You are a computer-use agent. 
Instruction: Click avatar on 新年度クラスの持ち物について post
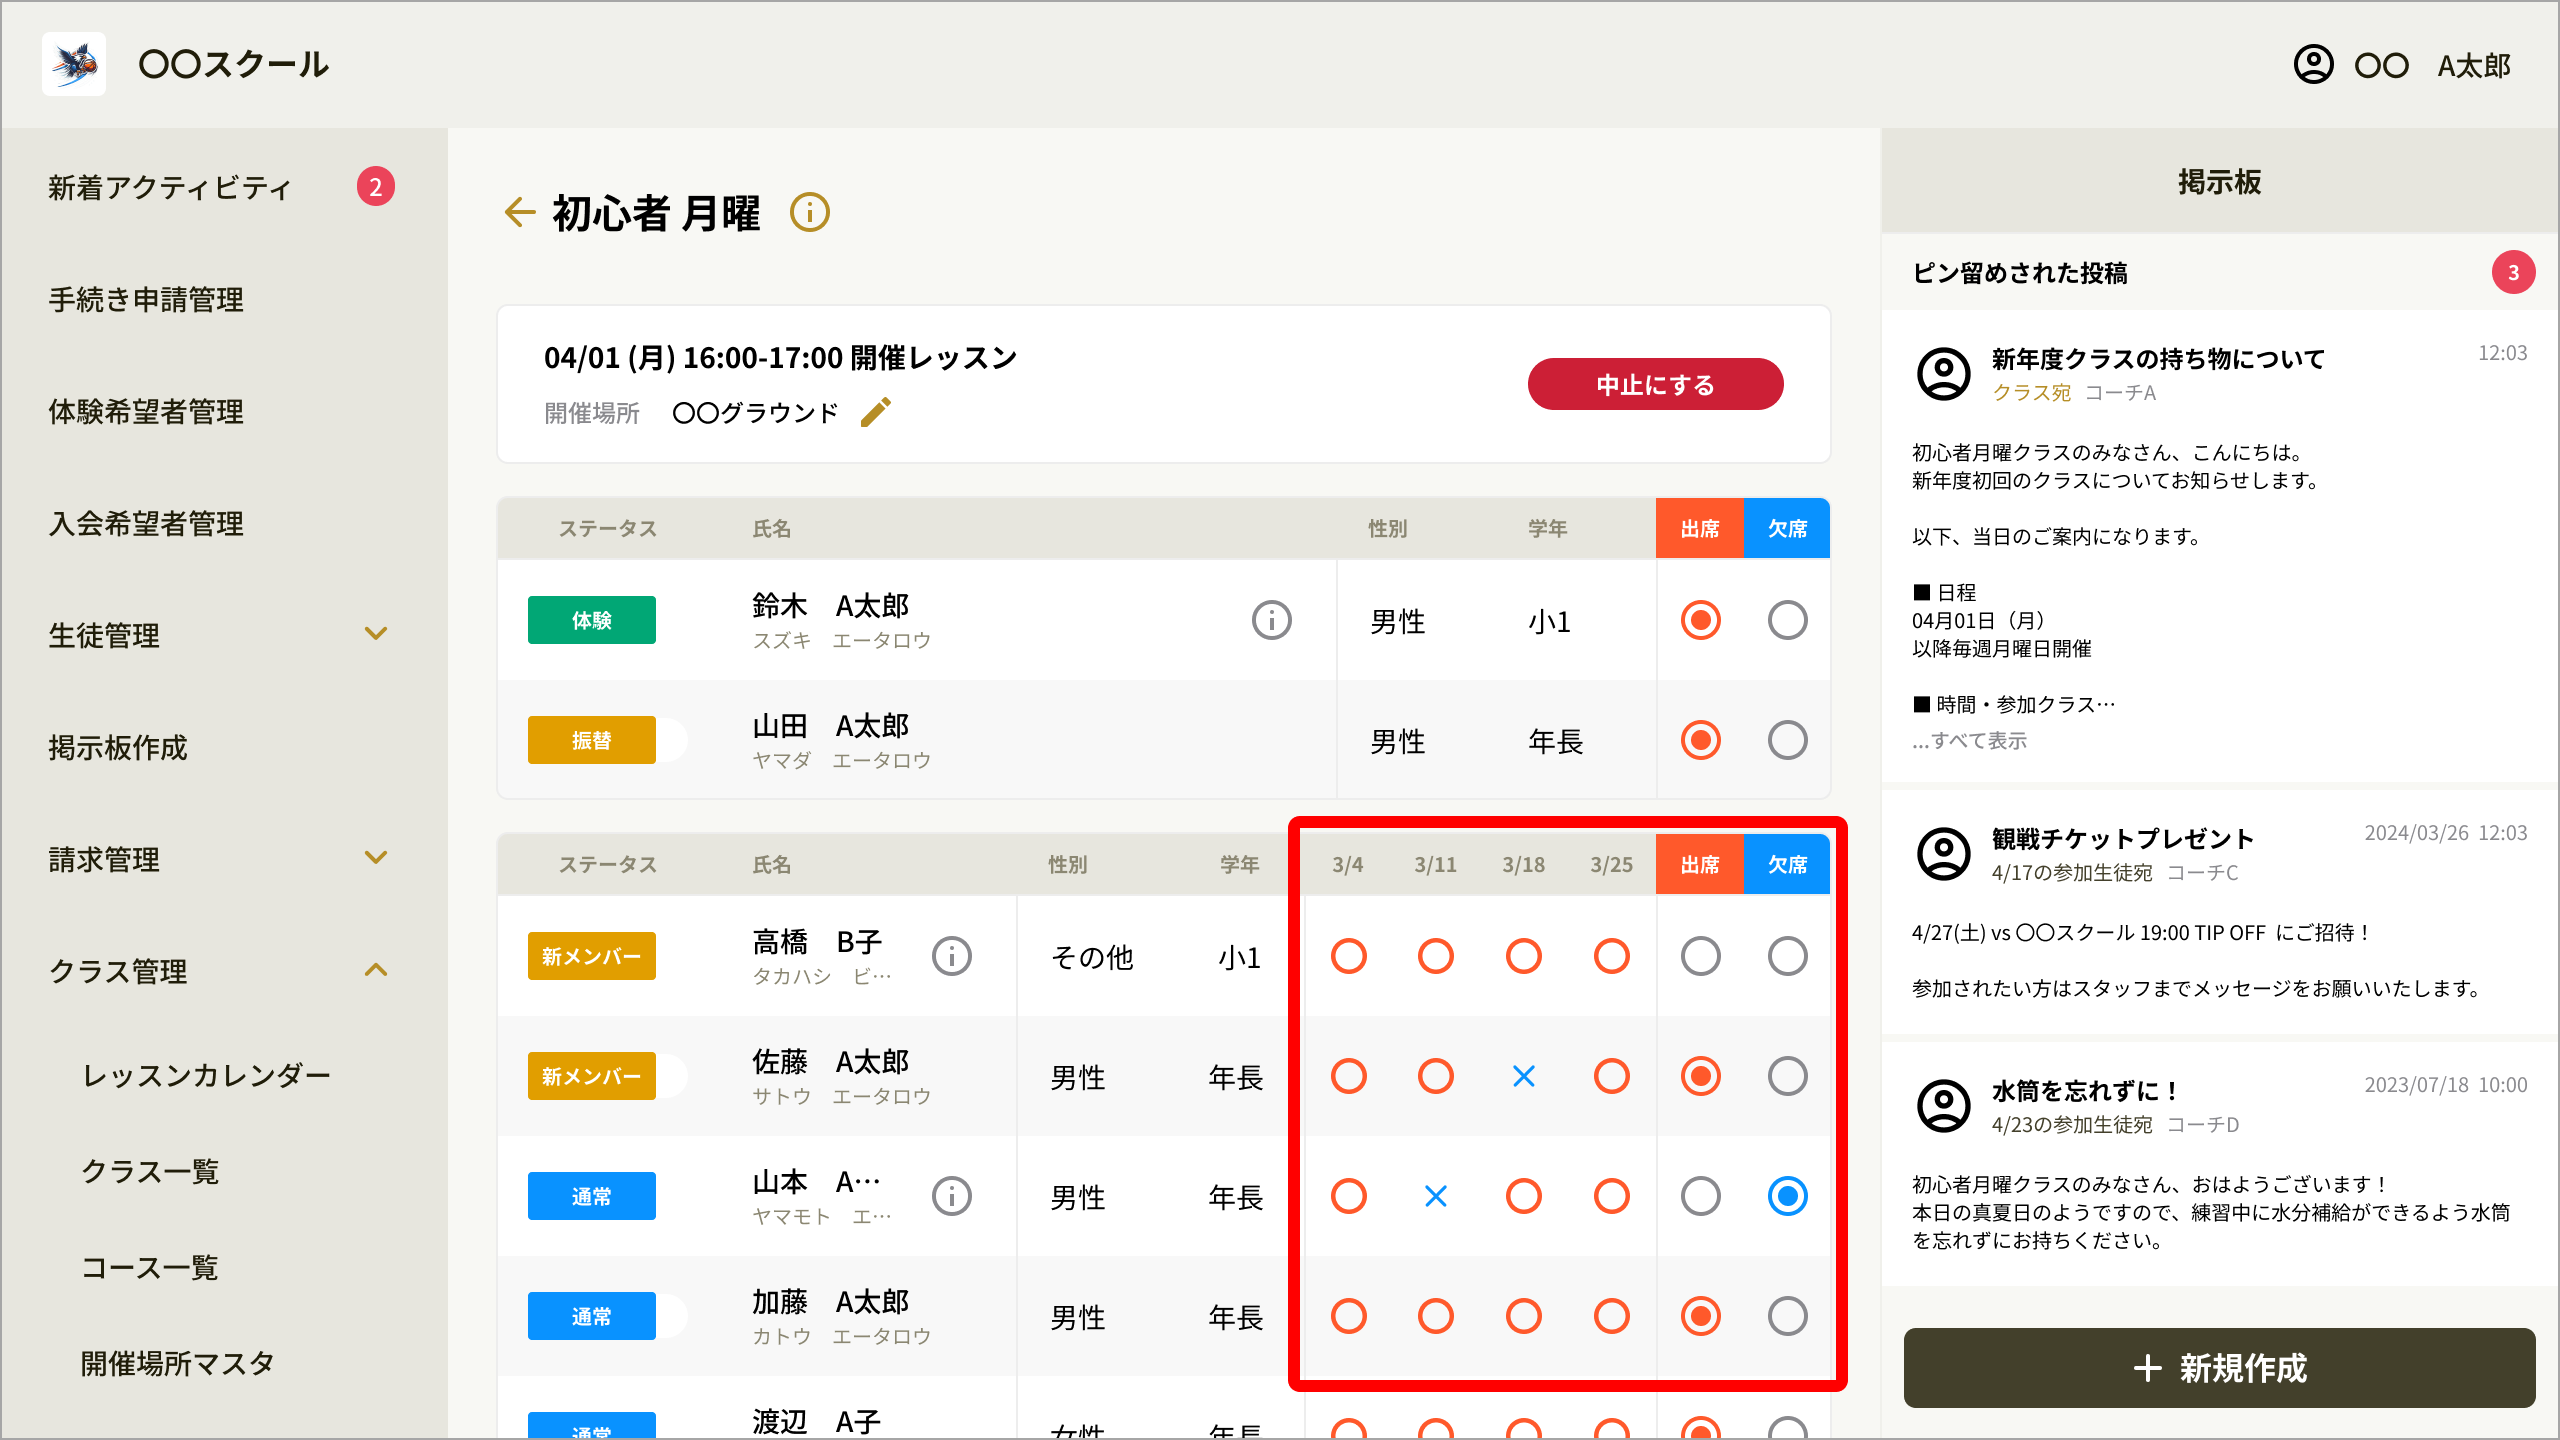(x=1944, y=374)
